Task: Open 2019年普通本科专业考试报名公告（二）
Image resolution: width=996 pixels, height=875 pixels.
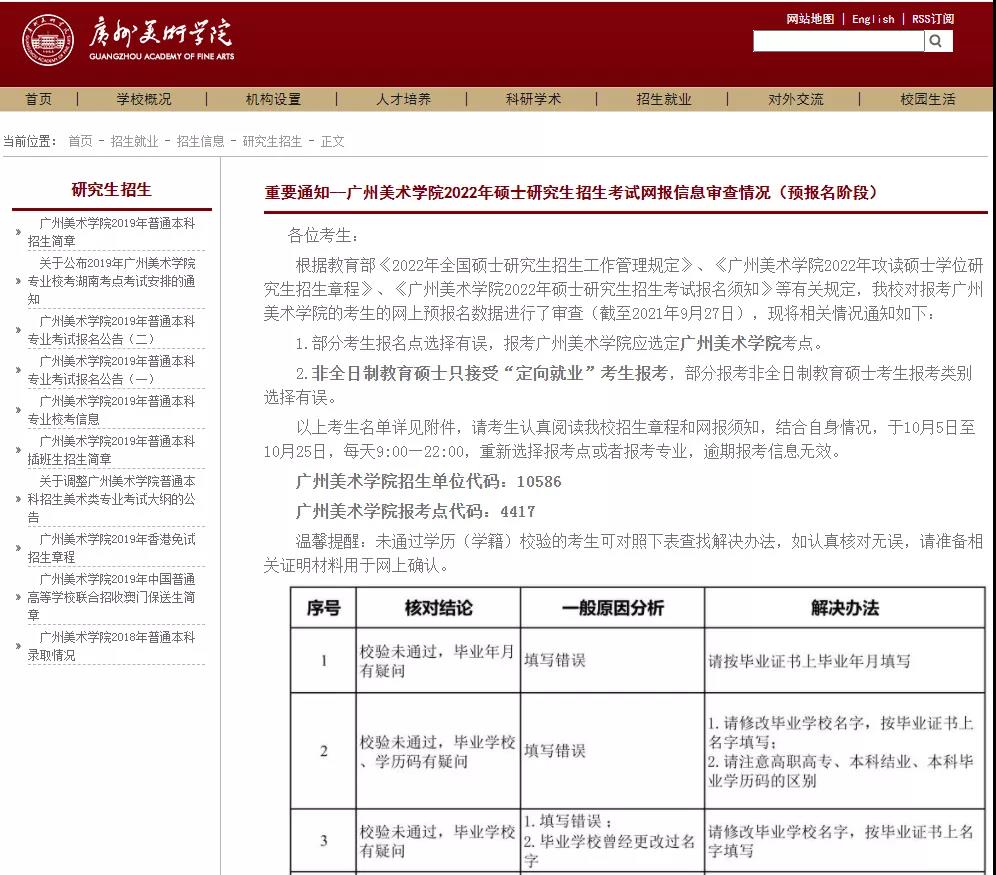Action: coord(112,330)
